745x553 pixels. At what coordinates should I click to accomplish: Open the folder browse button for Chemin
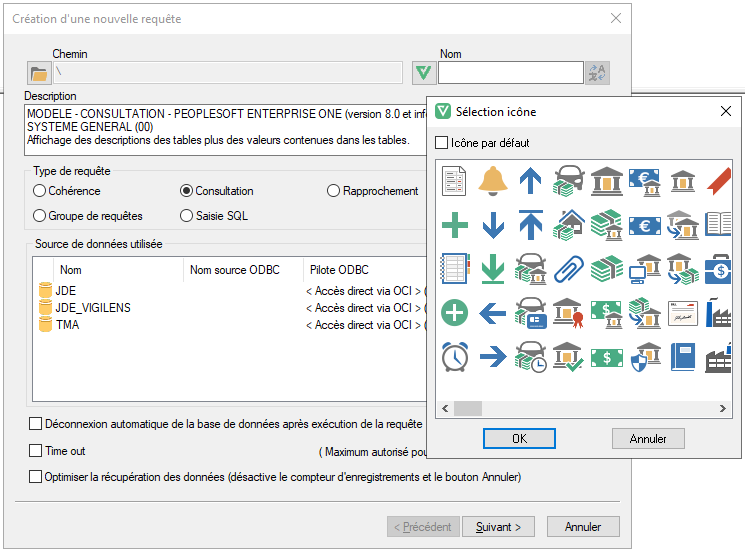(39, 73)
